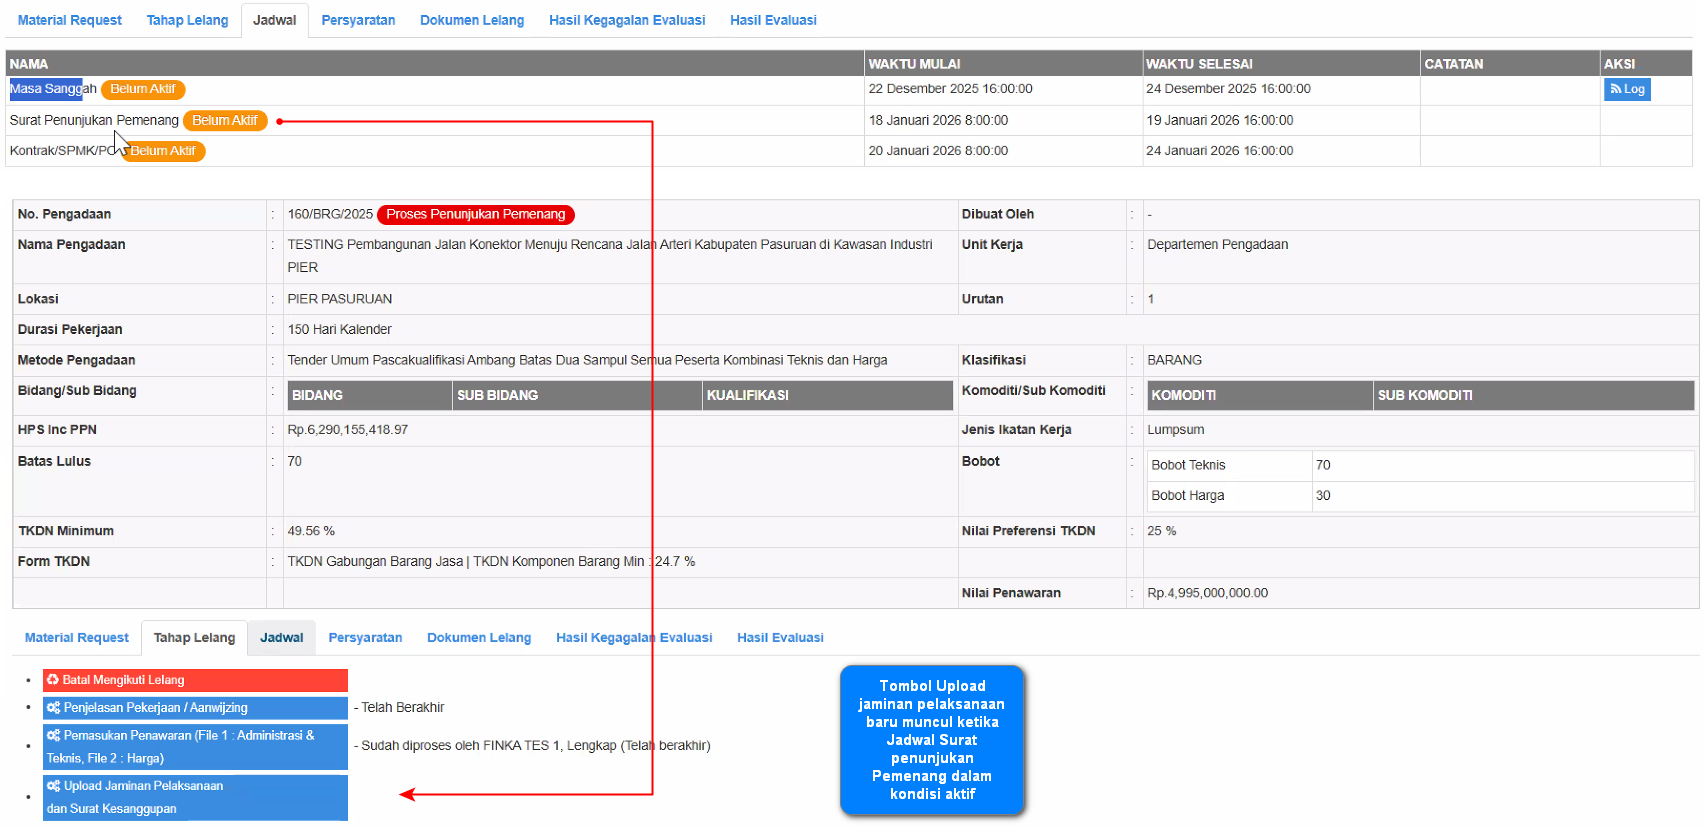
Task: Click the Belum Aktif badge beside Masa Sanggah
Action: click(143, 89)
